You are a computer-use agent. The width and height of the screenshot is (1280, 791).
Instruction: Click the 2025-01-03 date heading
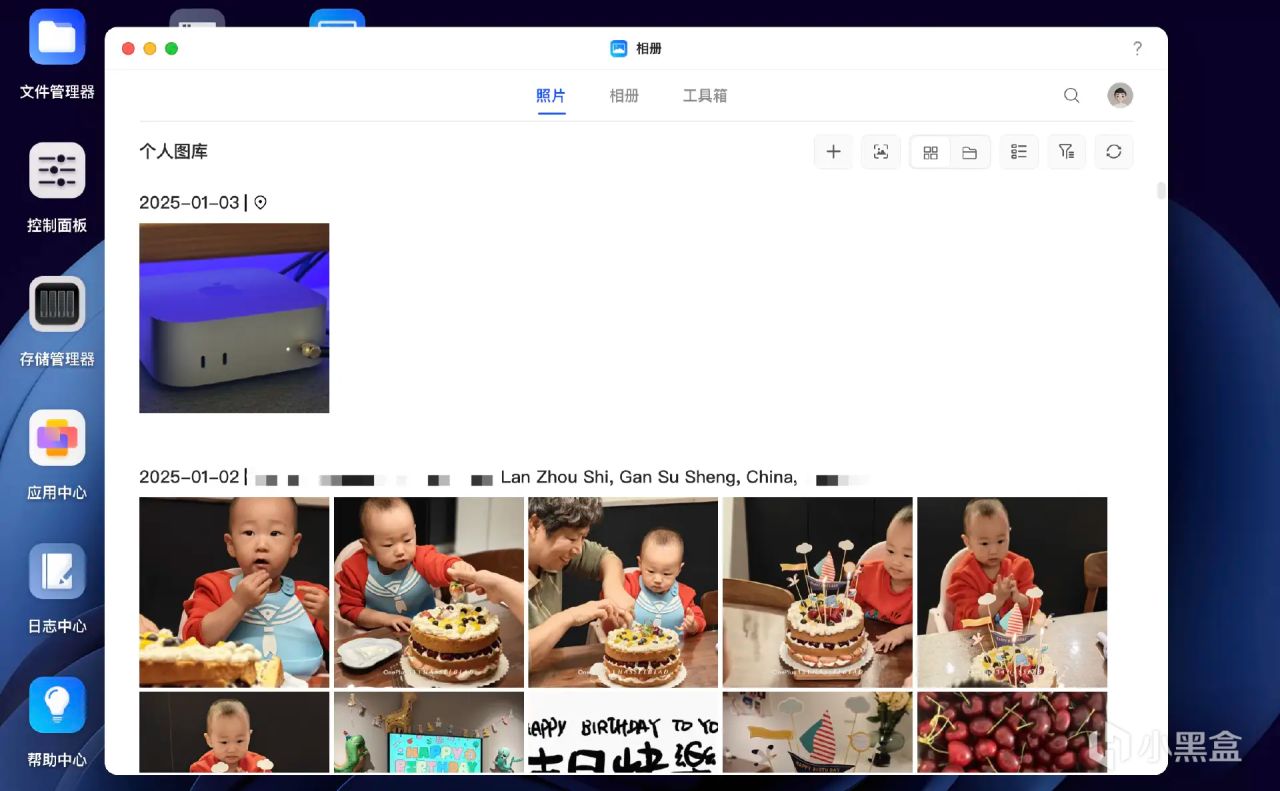[189, 202]
